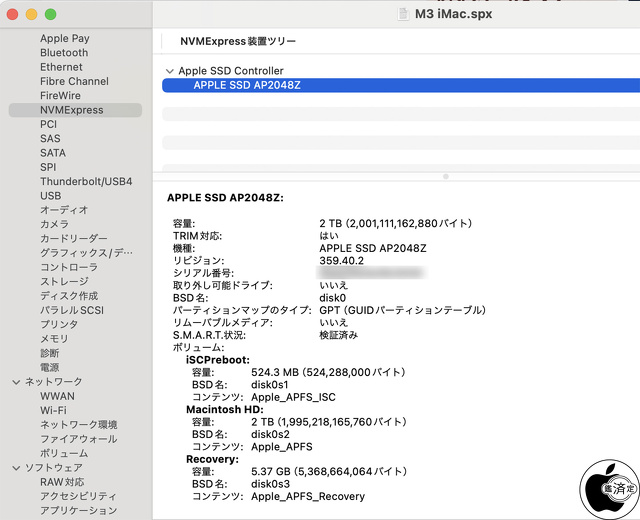
Task: Select SAS in the sidebar
Action: pyautogui.click(x=50, y=138)
